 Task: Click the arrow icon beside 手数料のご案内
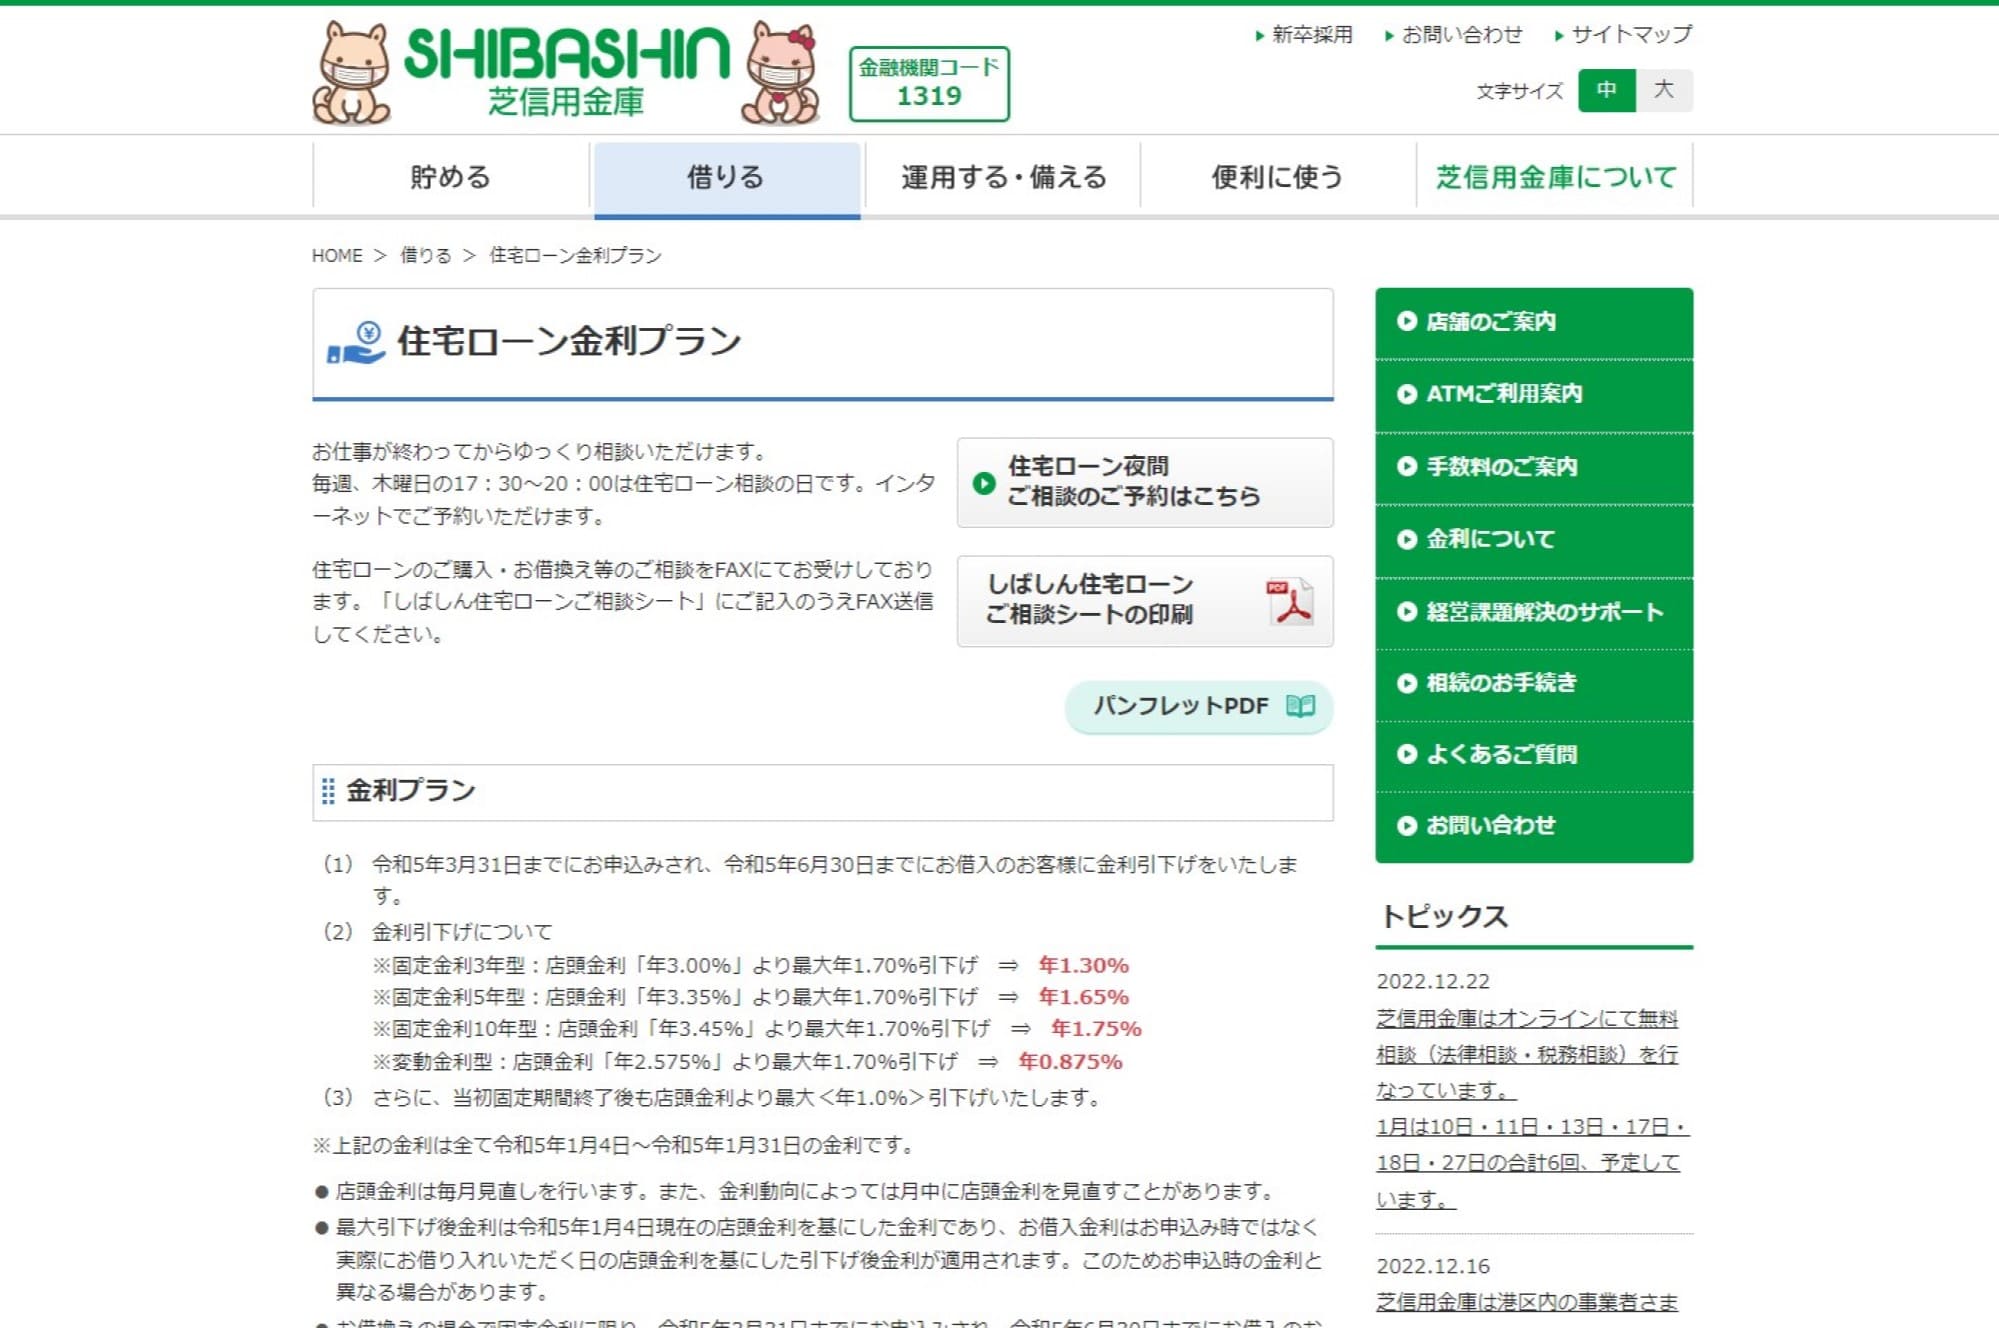click(x=1407, y=467)
